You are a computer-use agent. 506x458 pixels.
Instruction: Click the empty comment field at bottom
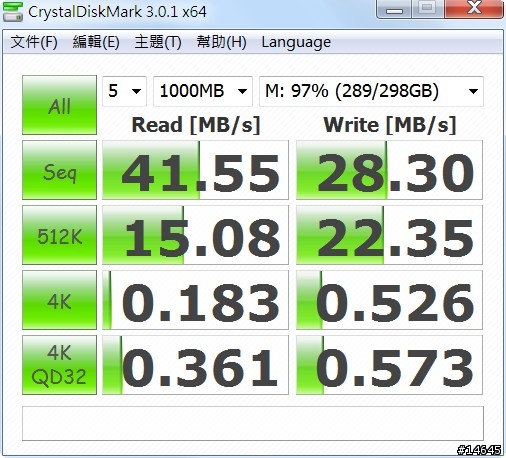253,423
